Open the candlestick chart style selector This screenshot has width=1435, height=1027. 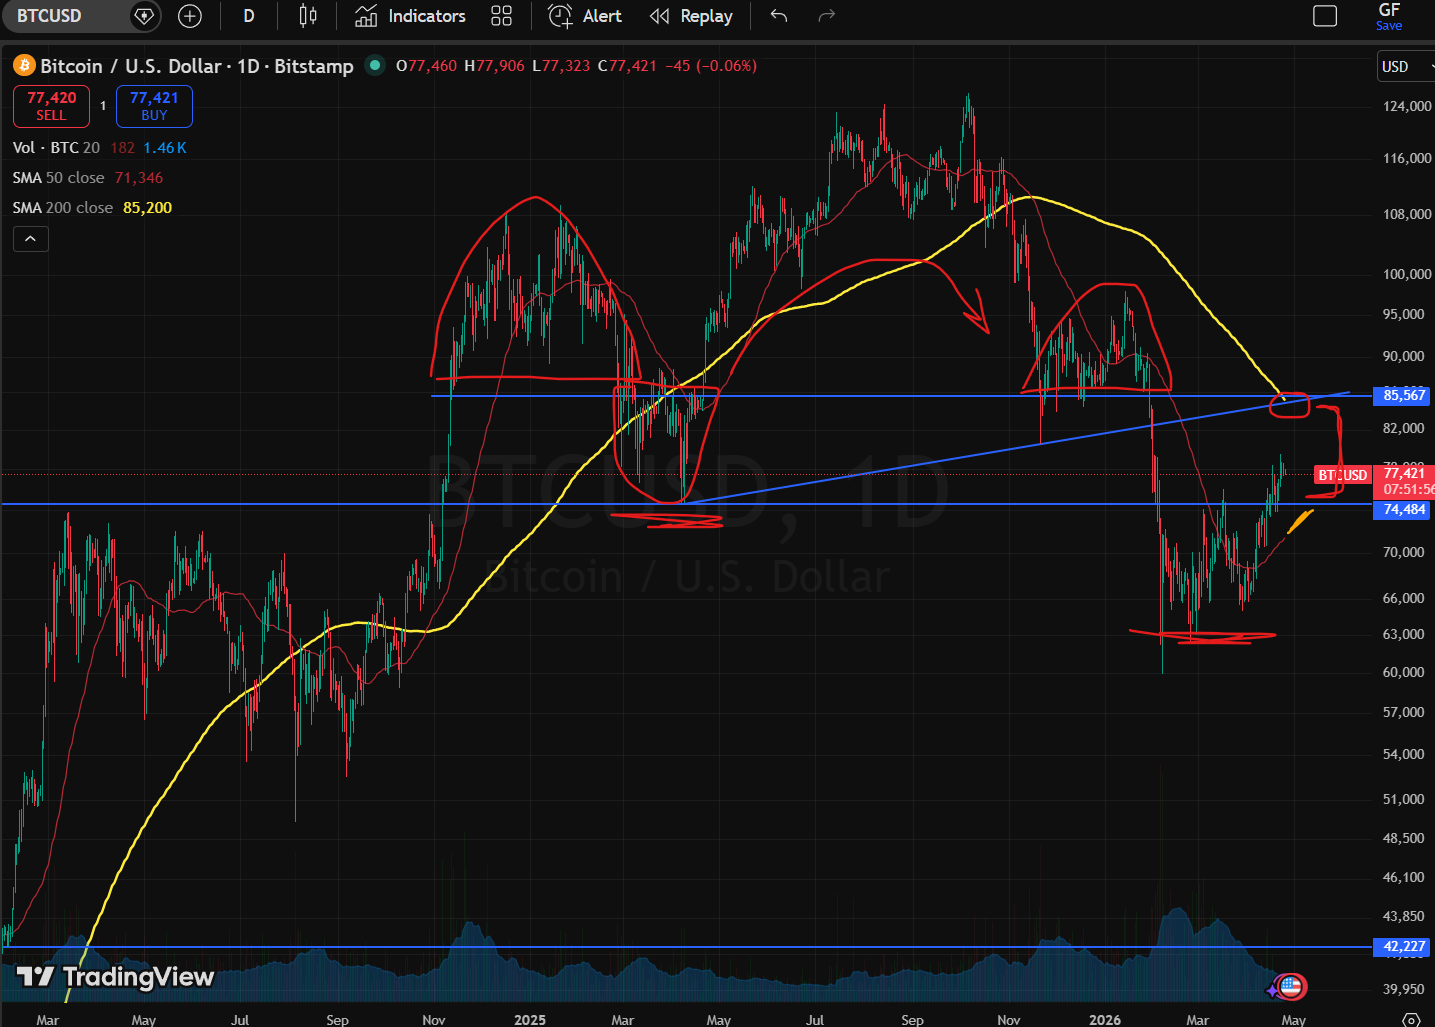(308, 16)
